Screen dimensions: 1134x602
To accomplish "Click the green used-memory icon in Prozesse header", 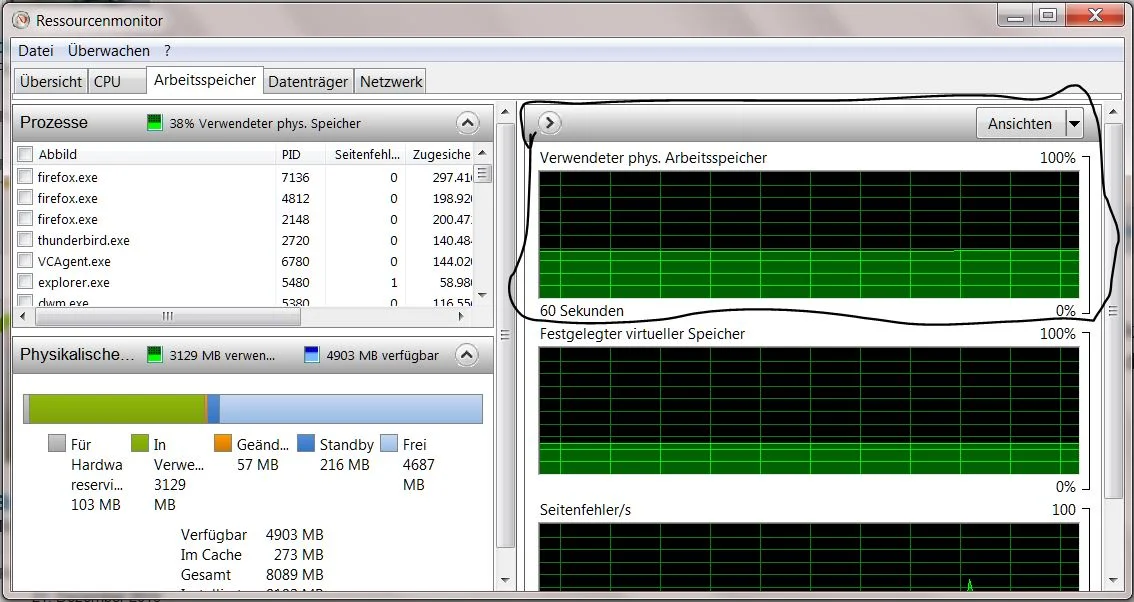I will 154,122.
